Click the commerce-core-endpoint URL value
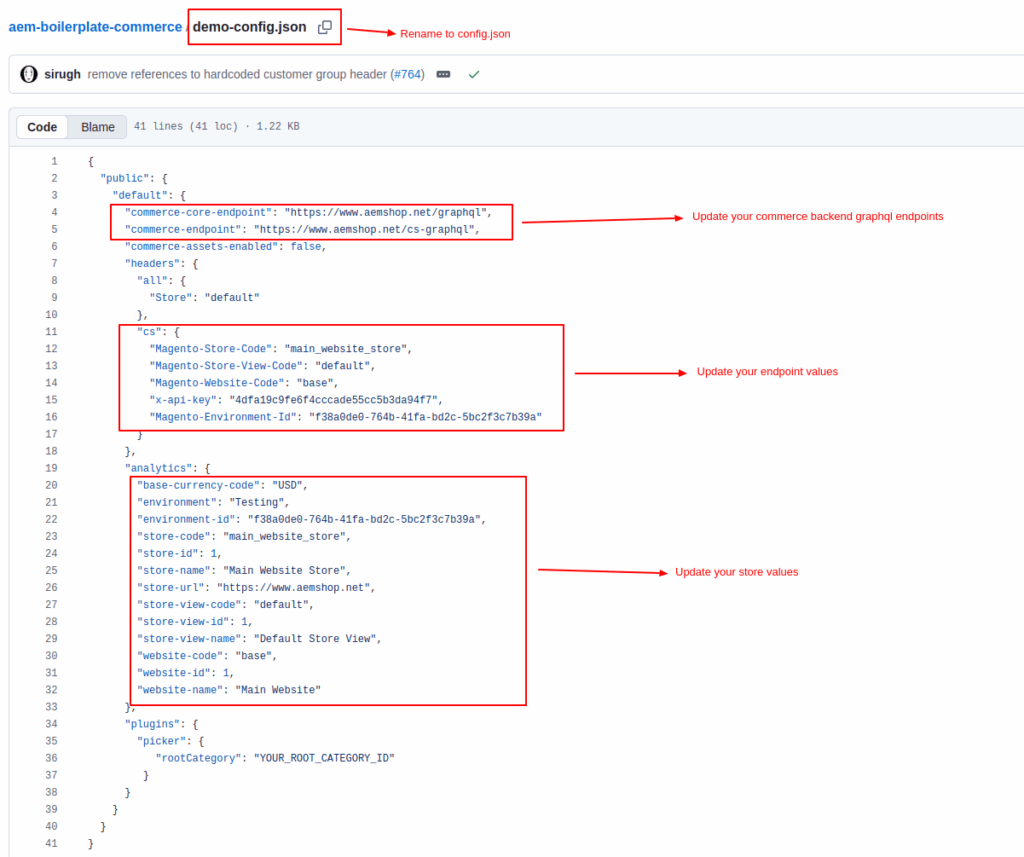This screenshot has width=1024, height=857. point(388,212)
